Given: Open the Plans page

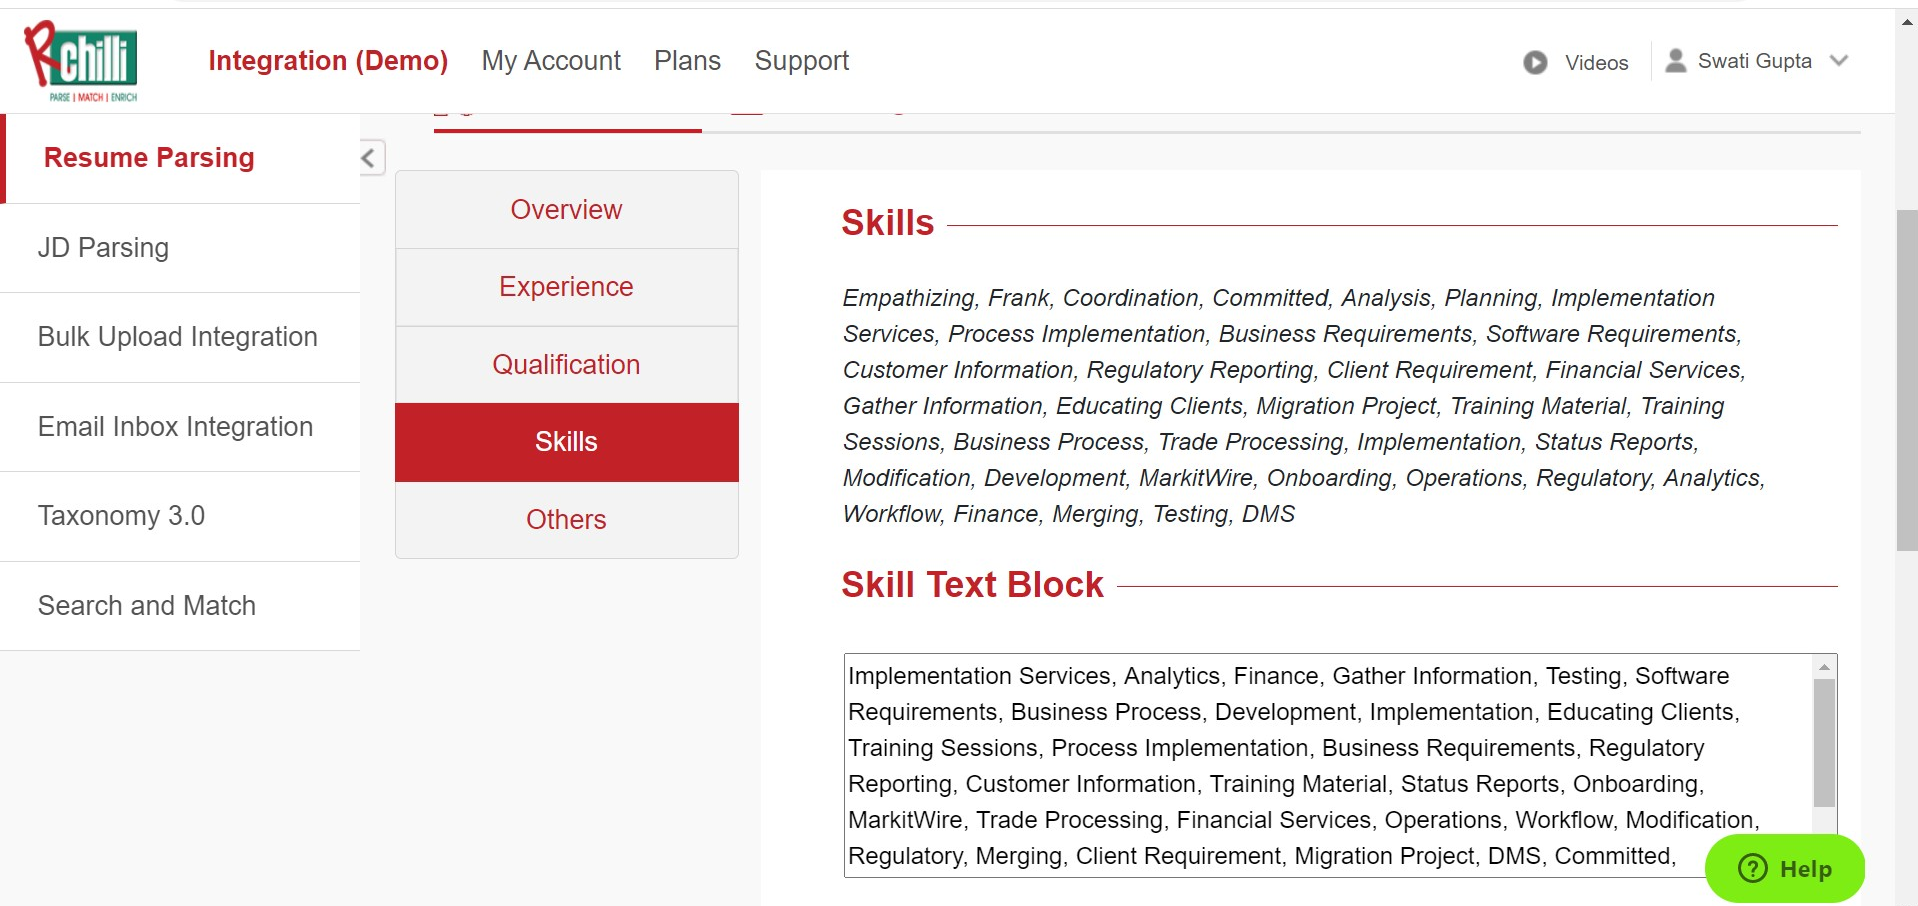Looking at the screenshot, I should click(x=687, y=61).
